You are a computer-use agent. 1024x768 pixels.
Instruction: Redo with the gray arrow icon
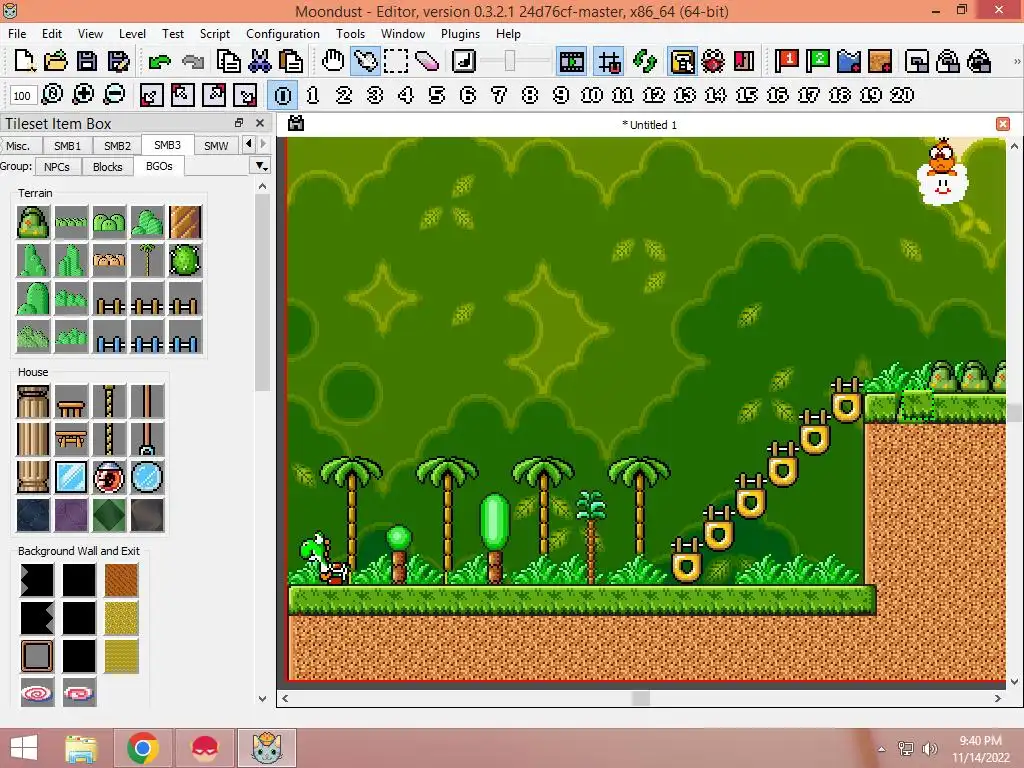pos(192,61)
